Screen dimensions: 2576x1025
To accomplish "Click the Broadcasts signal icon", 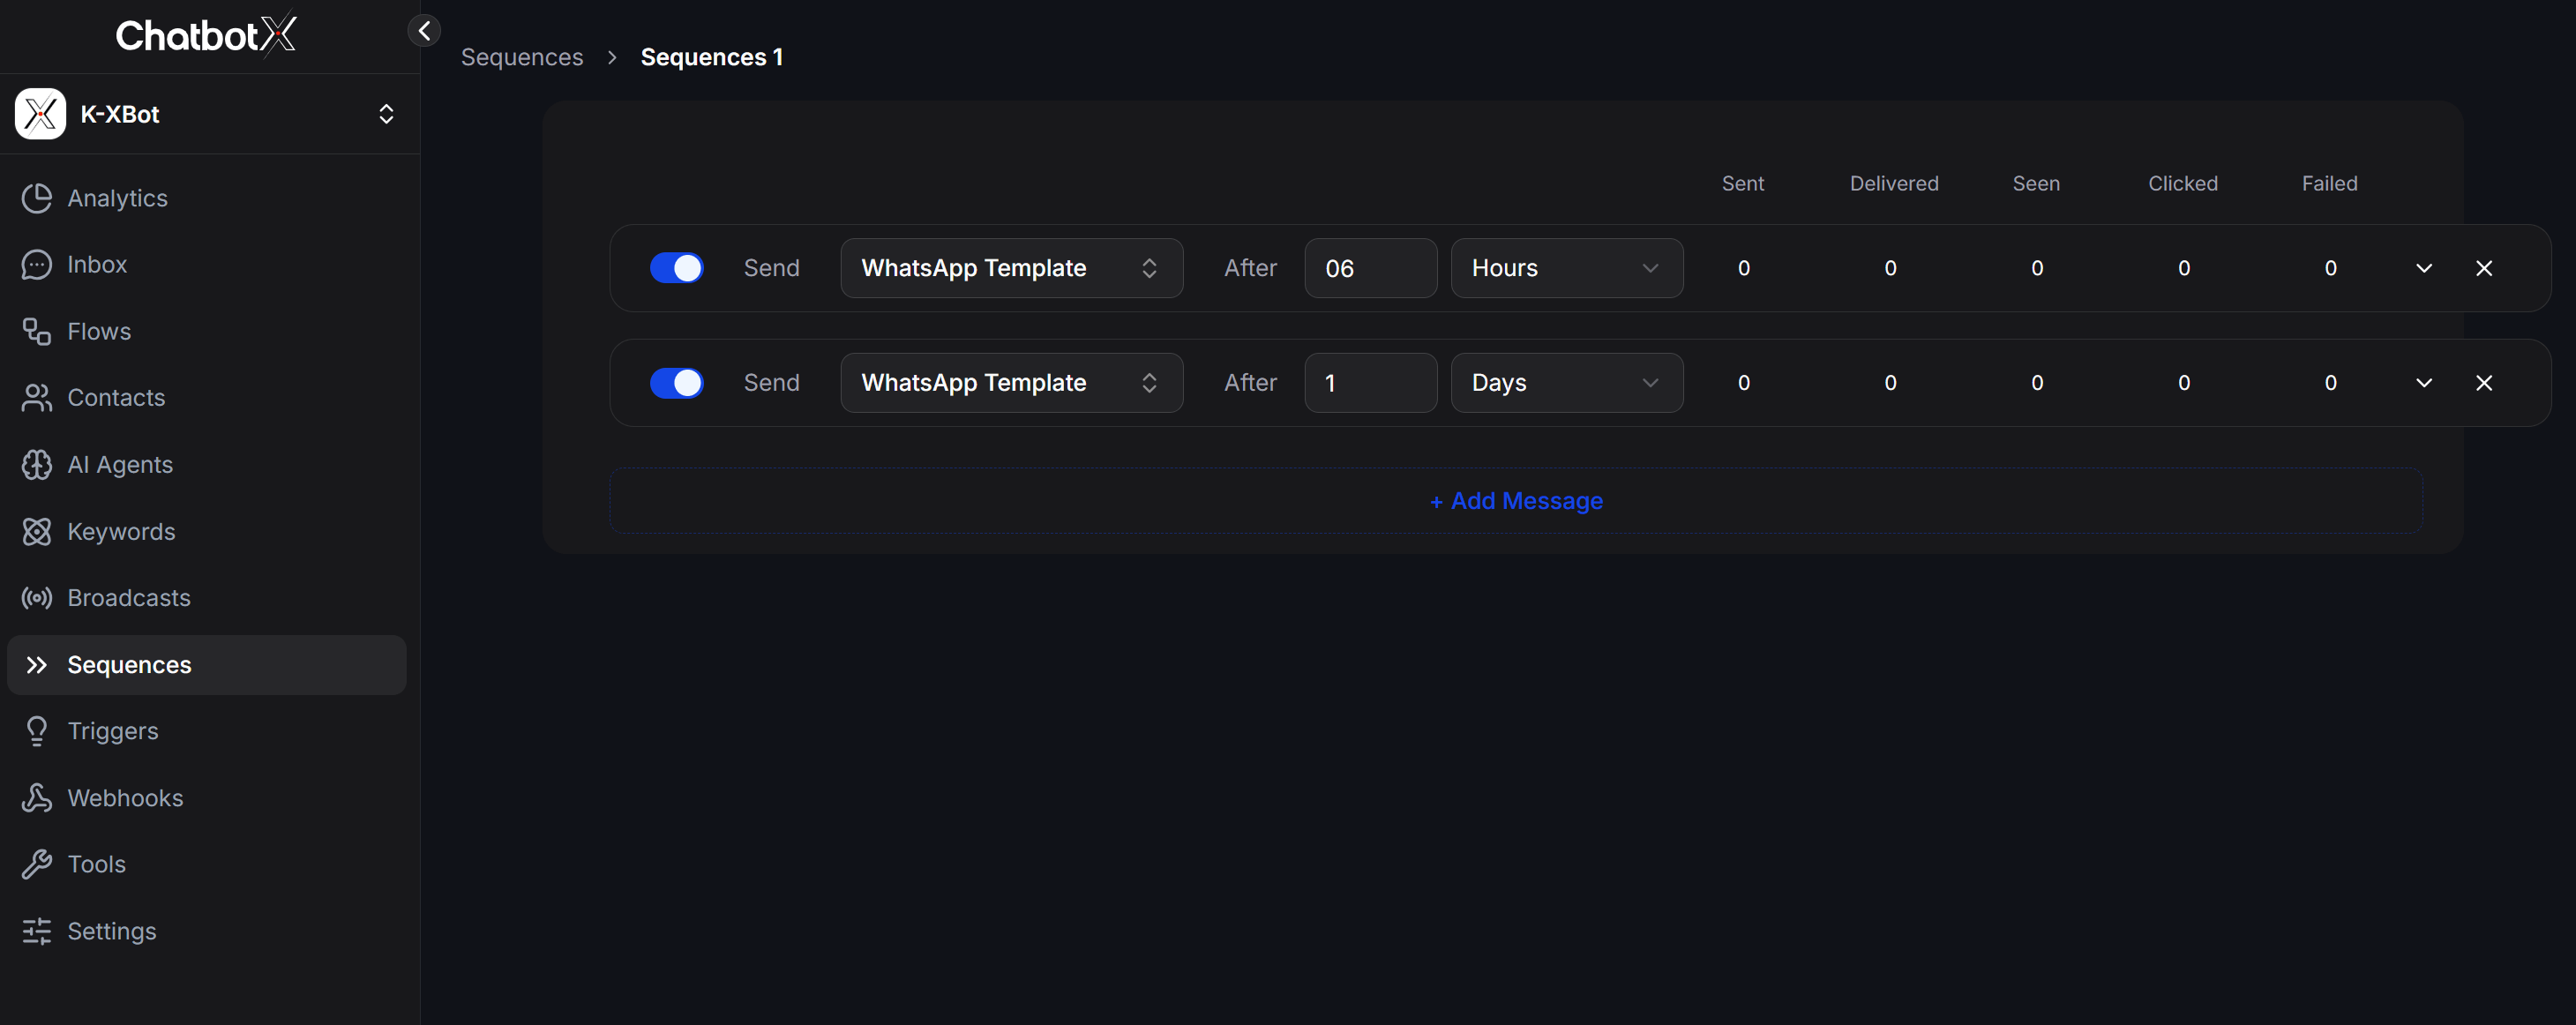I will [x=37, y=598].
